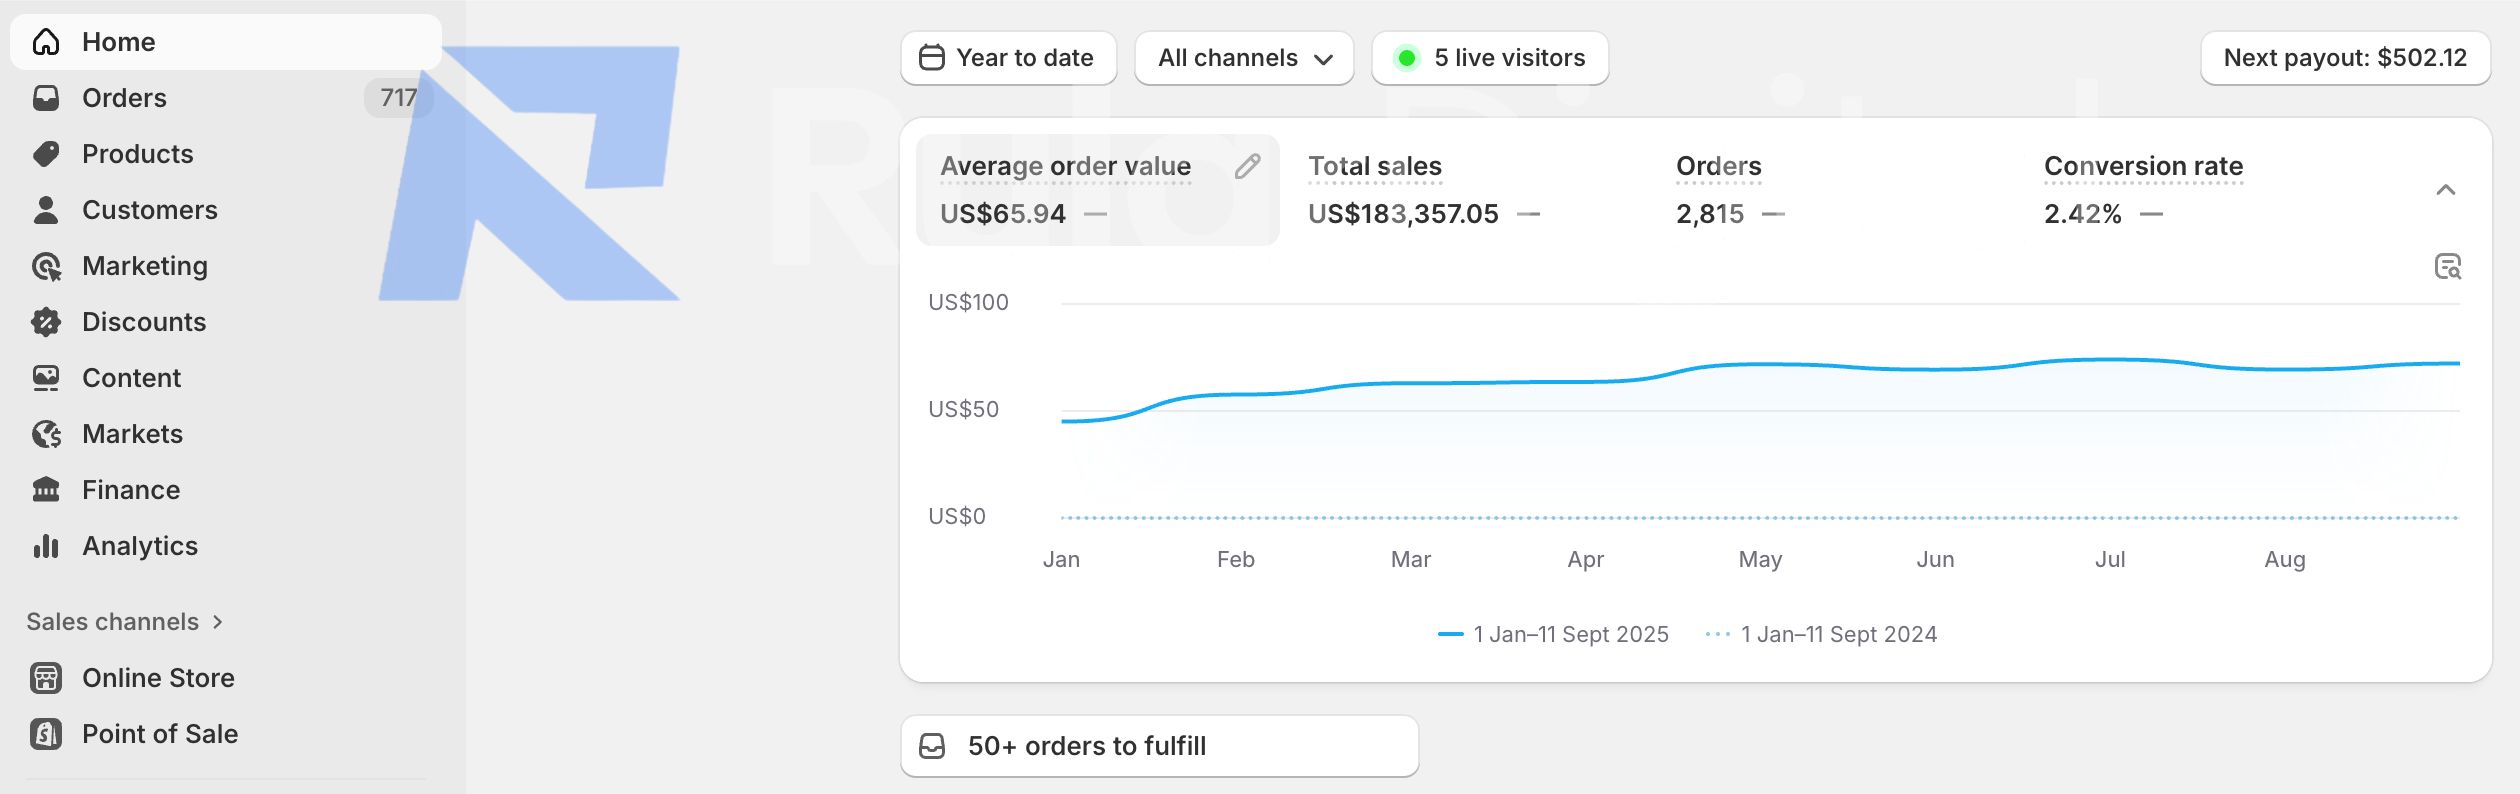Open the report explorer icon above the chart
The width and height of the screenshot is (2520, 794).
tap(2447, 267)
